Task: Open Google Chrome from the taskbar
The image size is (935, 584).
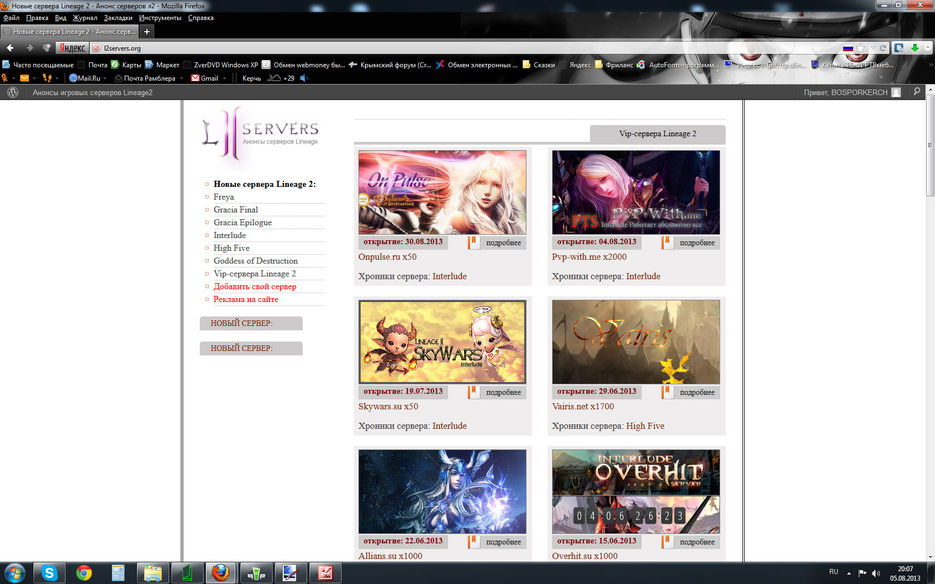Action: coord(84,573)
